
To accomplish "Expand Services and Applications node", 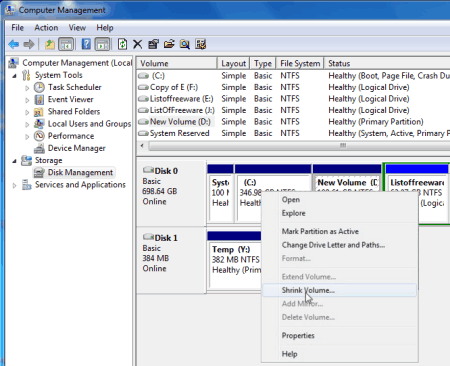I will 14,185.
